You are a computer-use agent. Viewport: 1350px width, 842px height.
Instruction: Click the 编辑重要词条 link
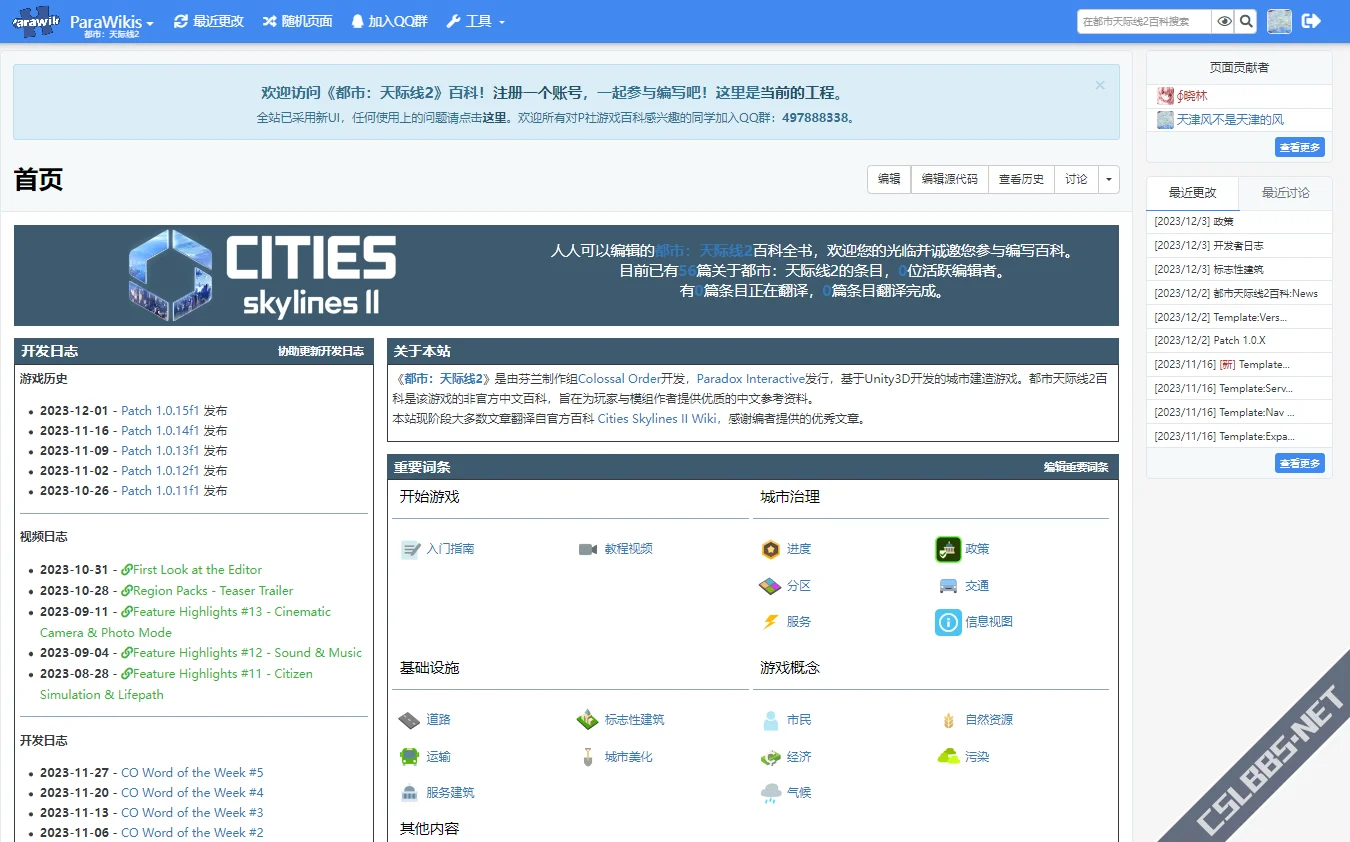(1076, 468)
